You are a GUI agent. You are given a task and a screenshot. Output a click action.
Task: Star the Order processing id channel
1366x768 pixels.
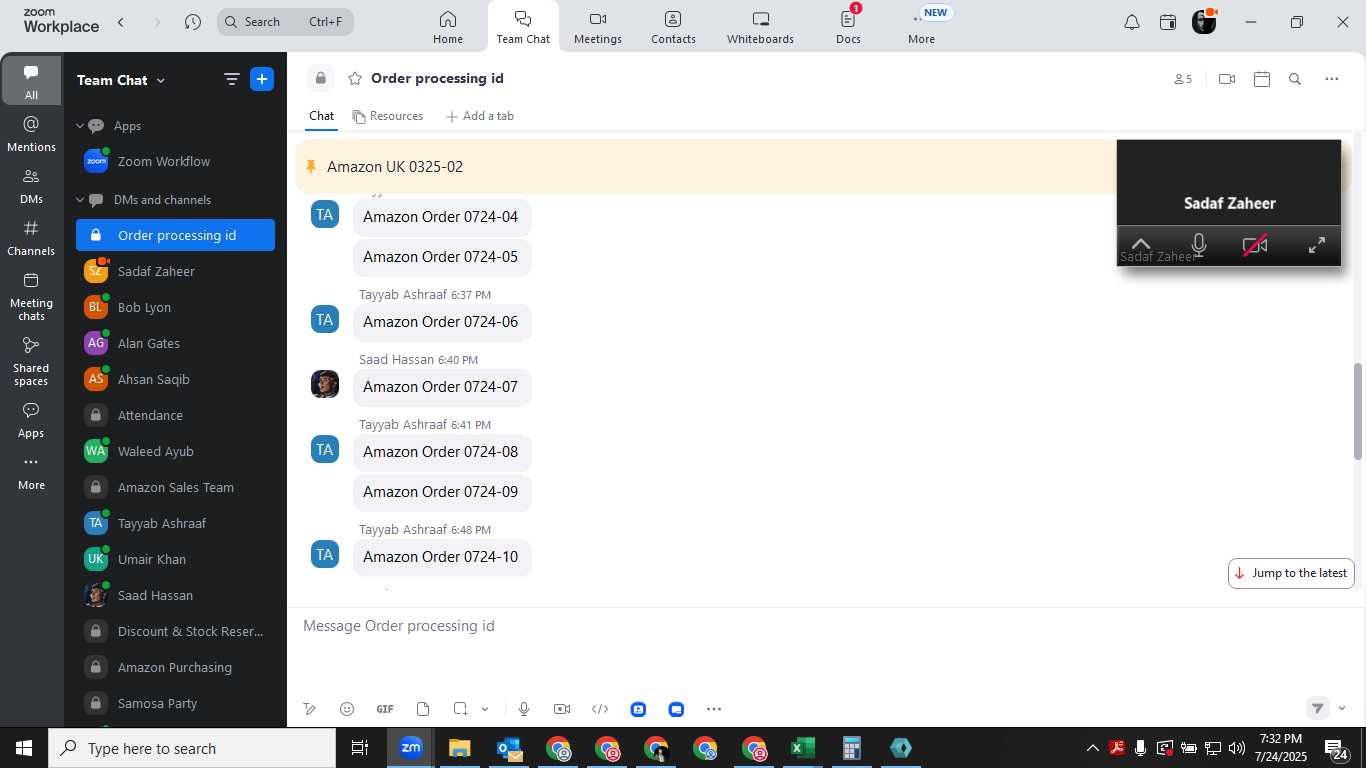(354, 79)
